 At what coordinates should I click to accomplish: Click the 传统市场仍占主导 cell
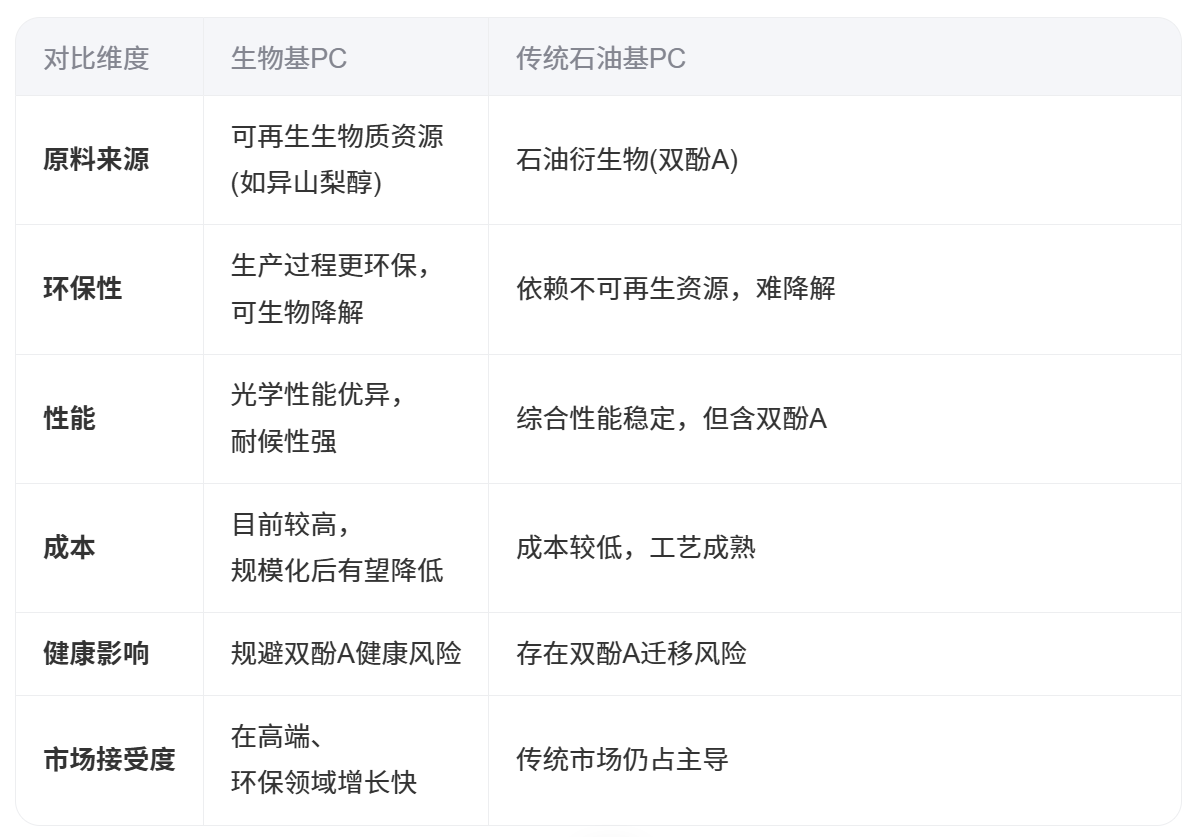click(622, 760)
